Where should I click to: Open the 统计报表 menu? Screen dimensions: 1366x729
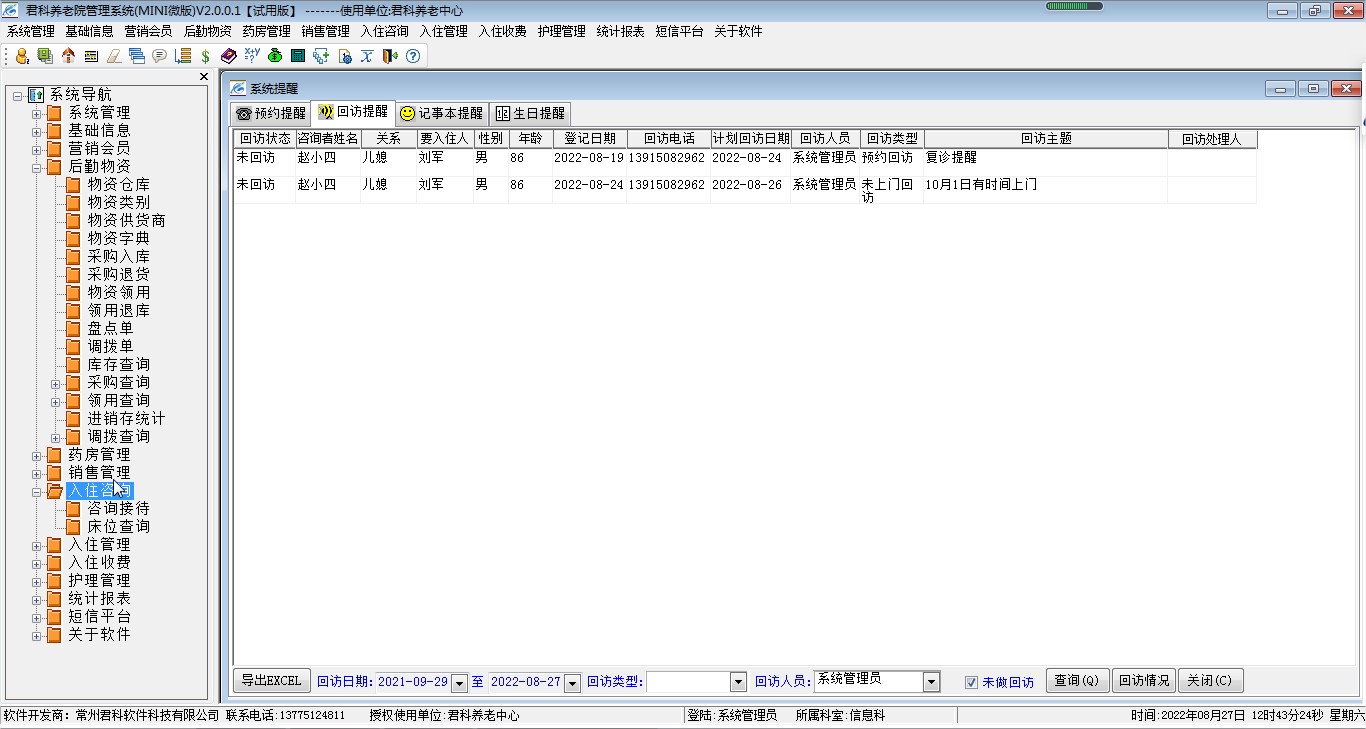click(620, 31)
